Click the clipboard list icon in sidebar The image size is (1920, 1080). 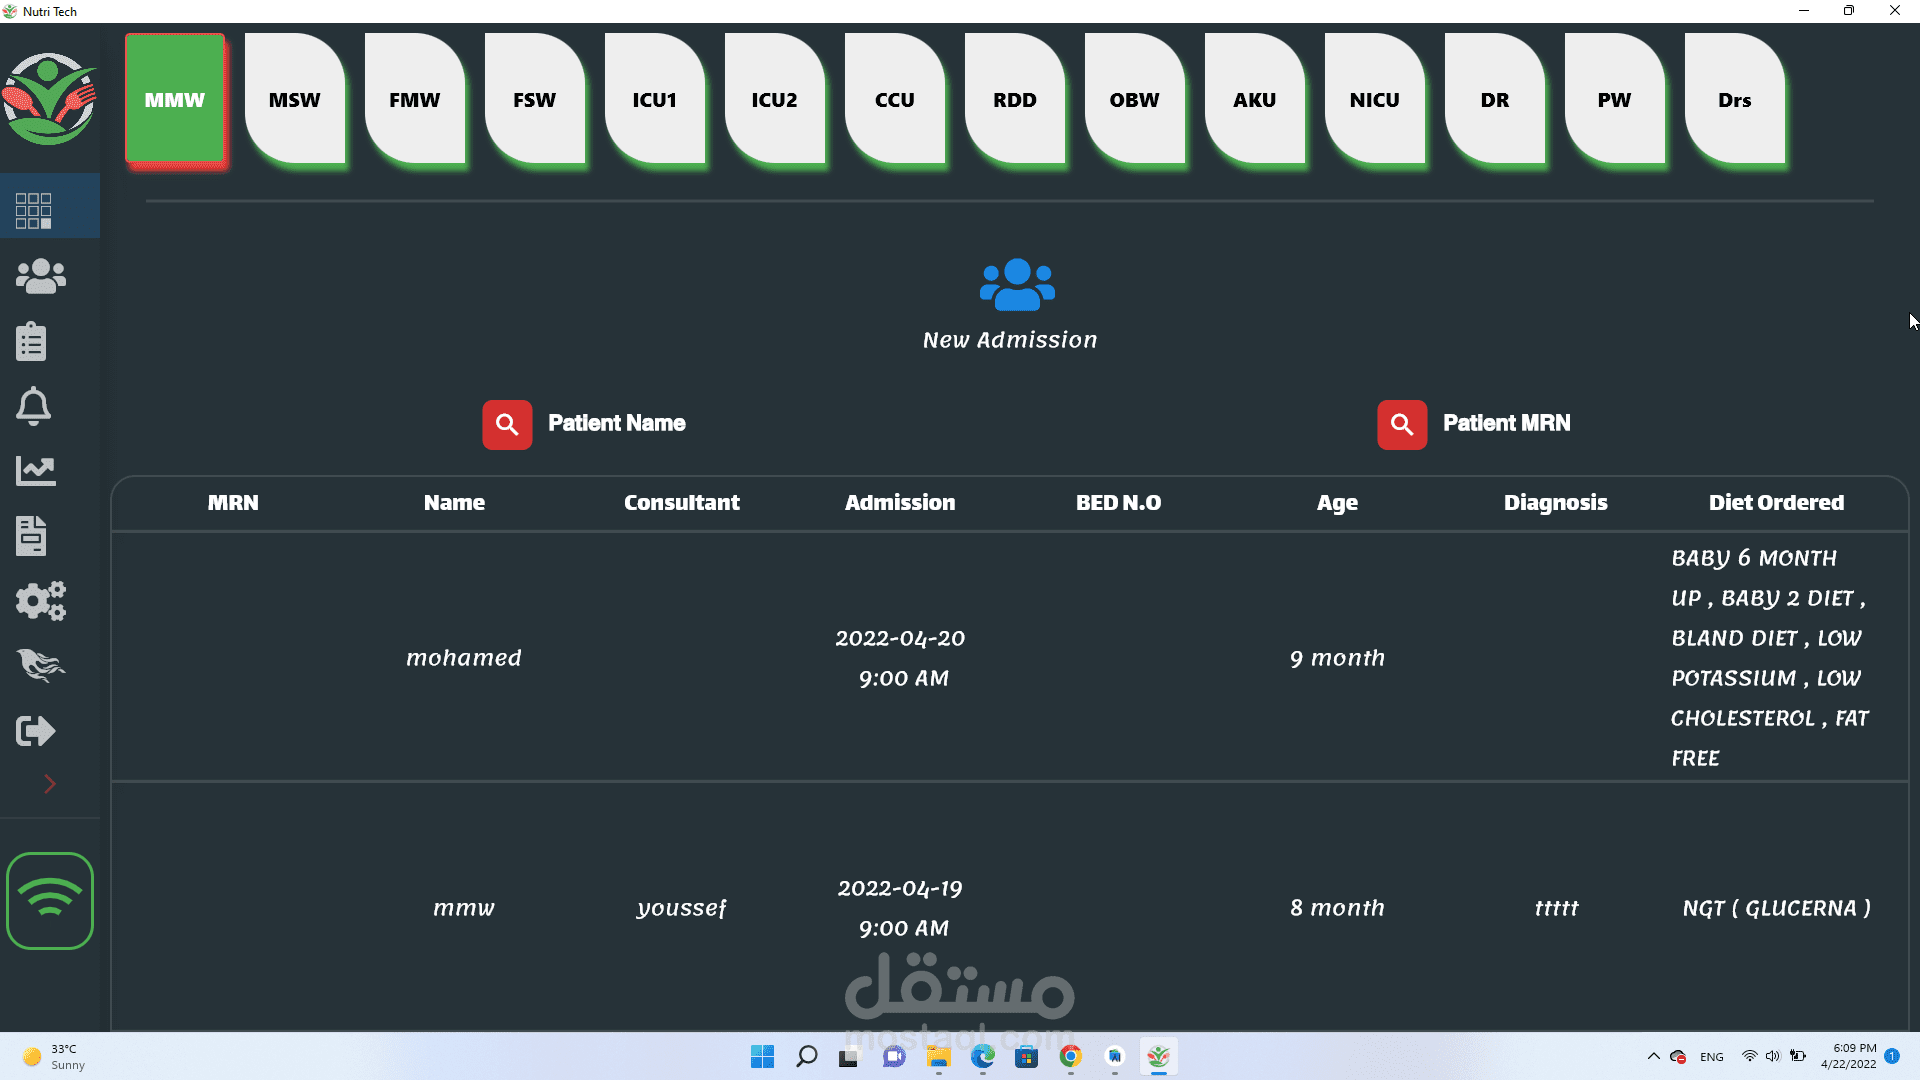32,341
